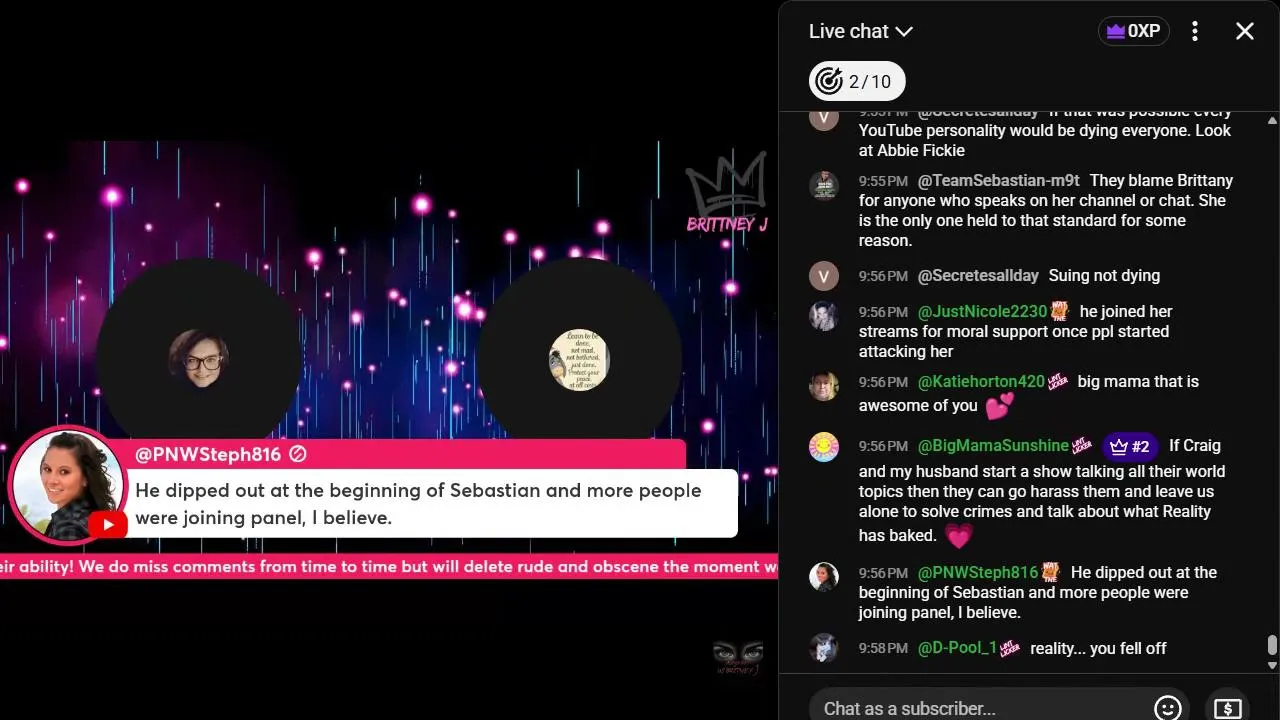Click the @JustNicole2230 username
1280x720 pixels.
click(x=982, y=311)
